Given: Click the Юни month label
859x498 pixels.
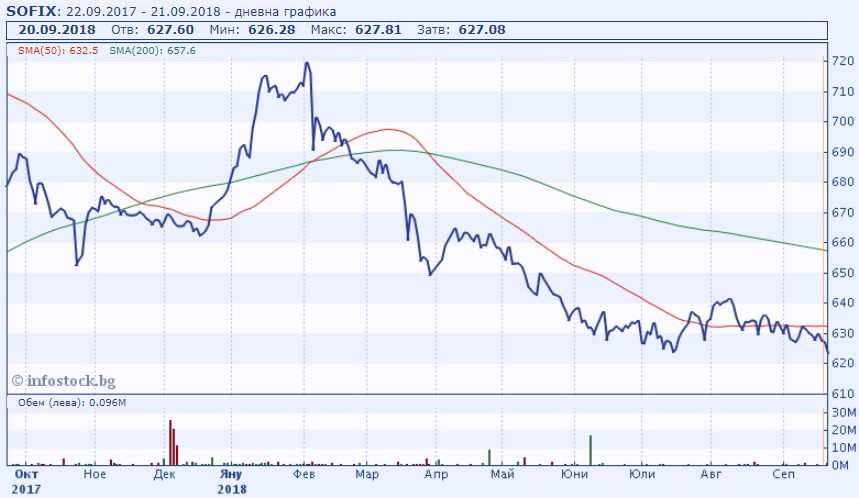Looking at the screenshot, I should click(x=574, y=474).
